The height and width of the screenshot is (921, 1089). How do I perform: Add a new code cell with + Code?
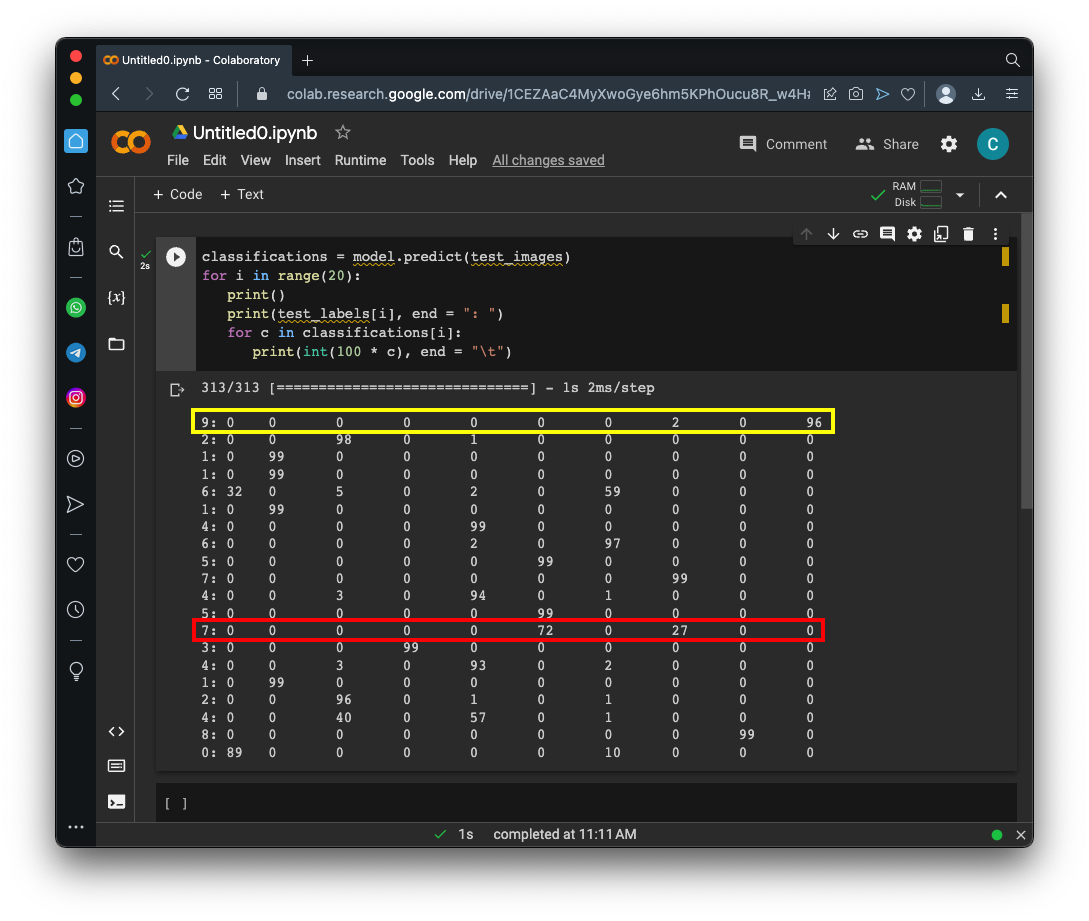point(178,194)
